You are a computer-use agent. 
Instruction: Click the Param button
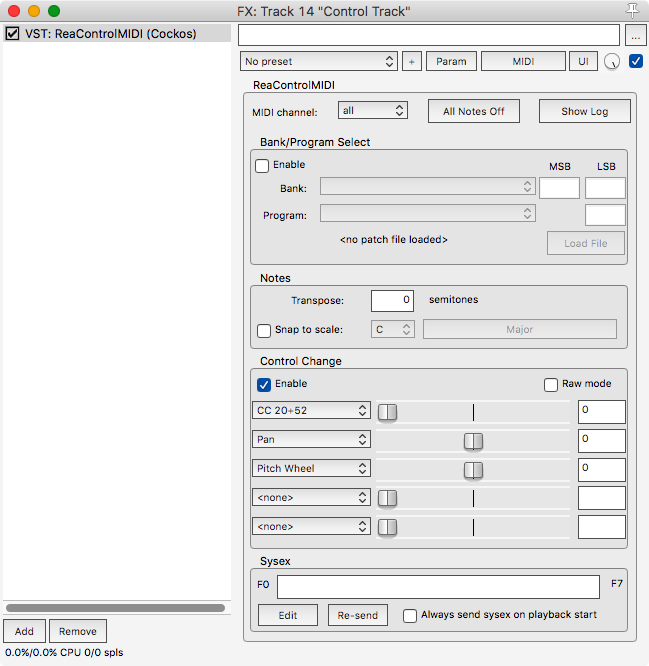point(451,61)
